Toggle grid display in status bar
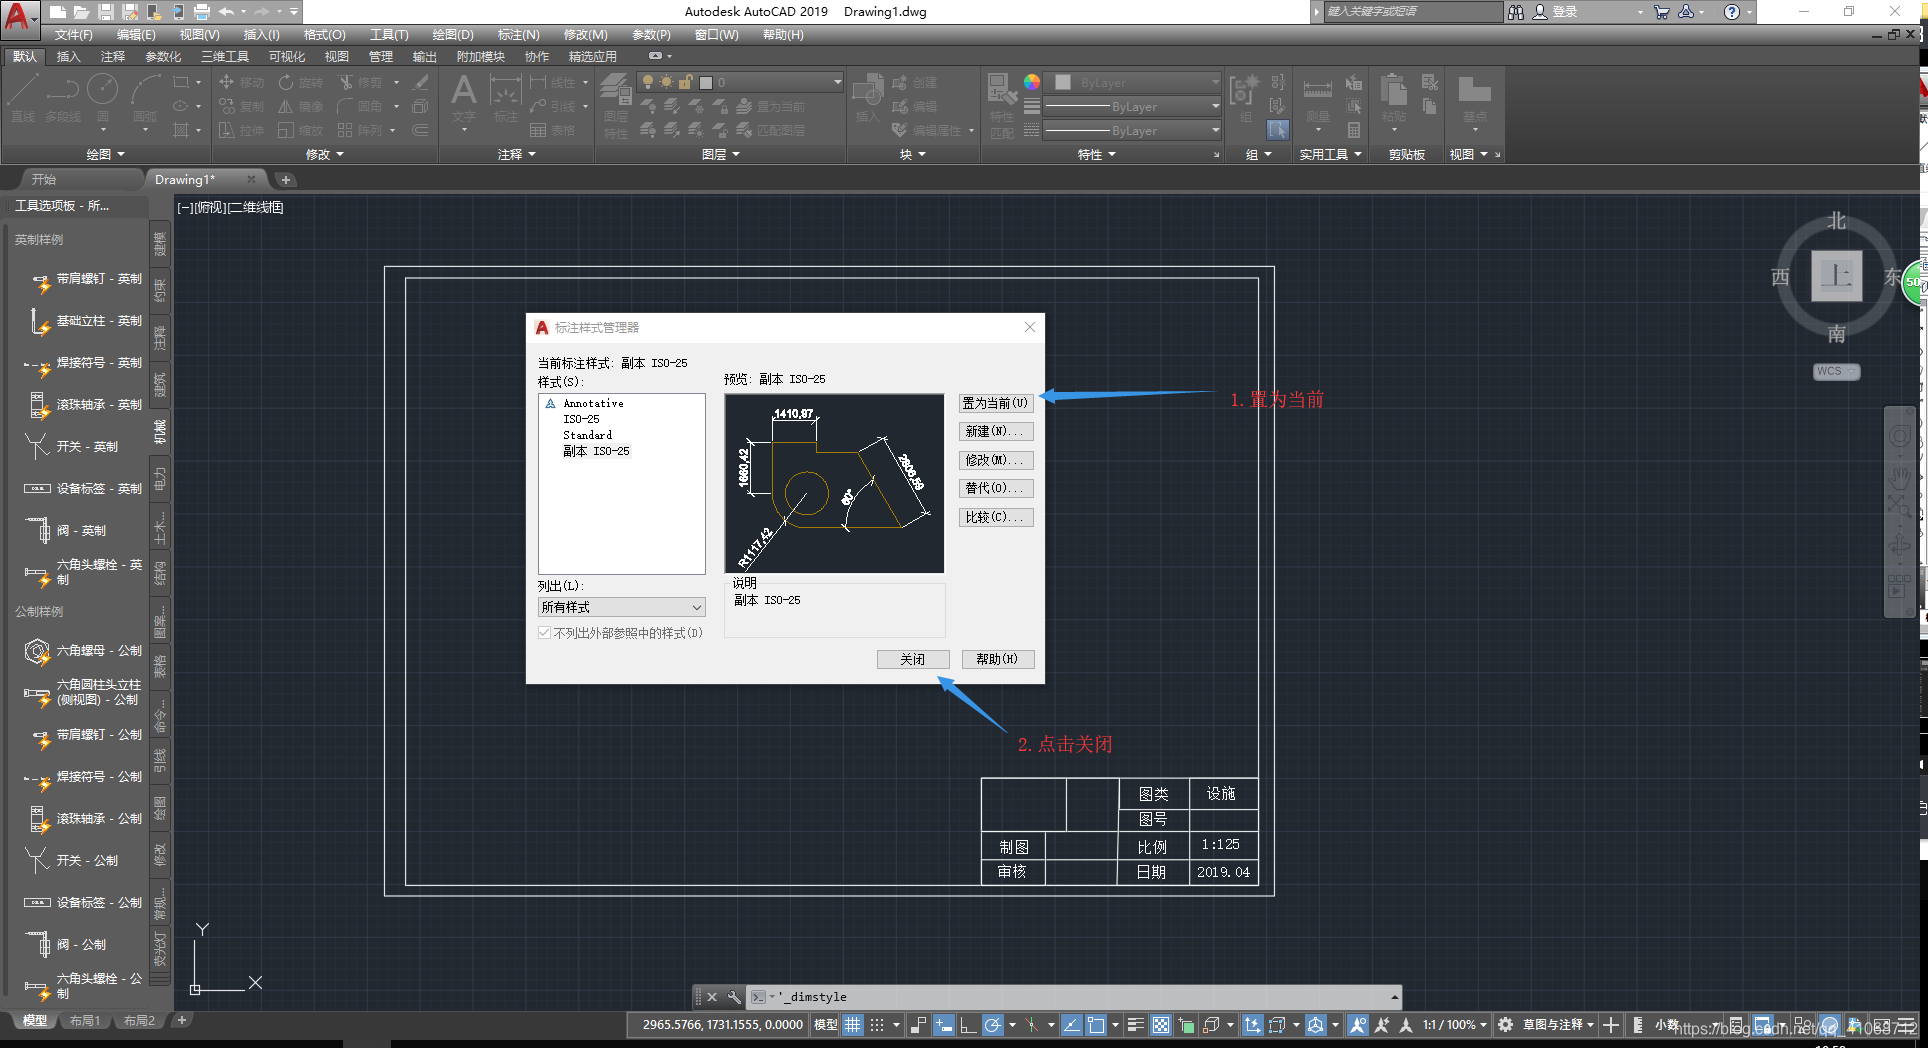 [x=852, y=1024]
